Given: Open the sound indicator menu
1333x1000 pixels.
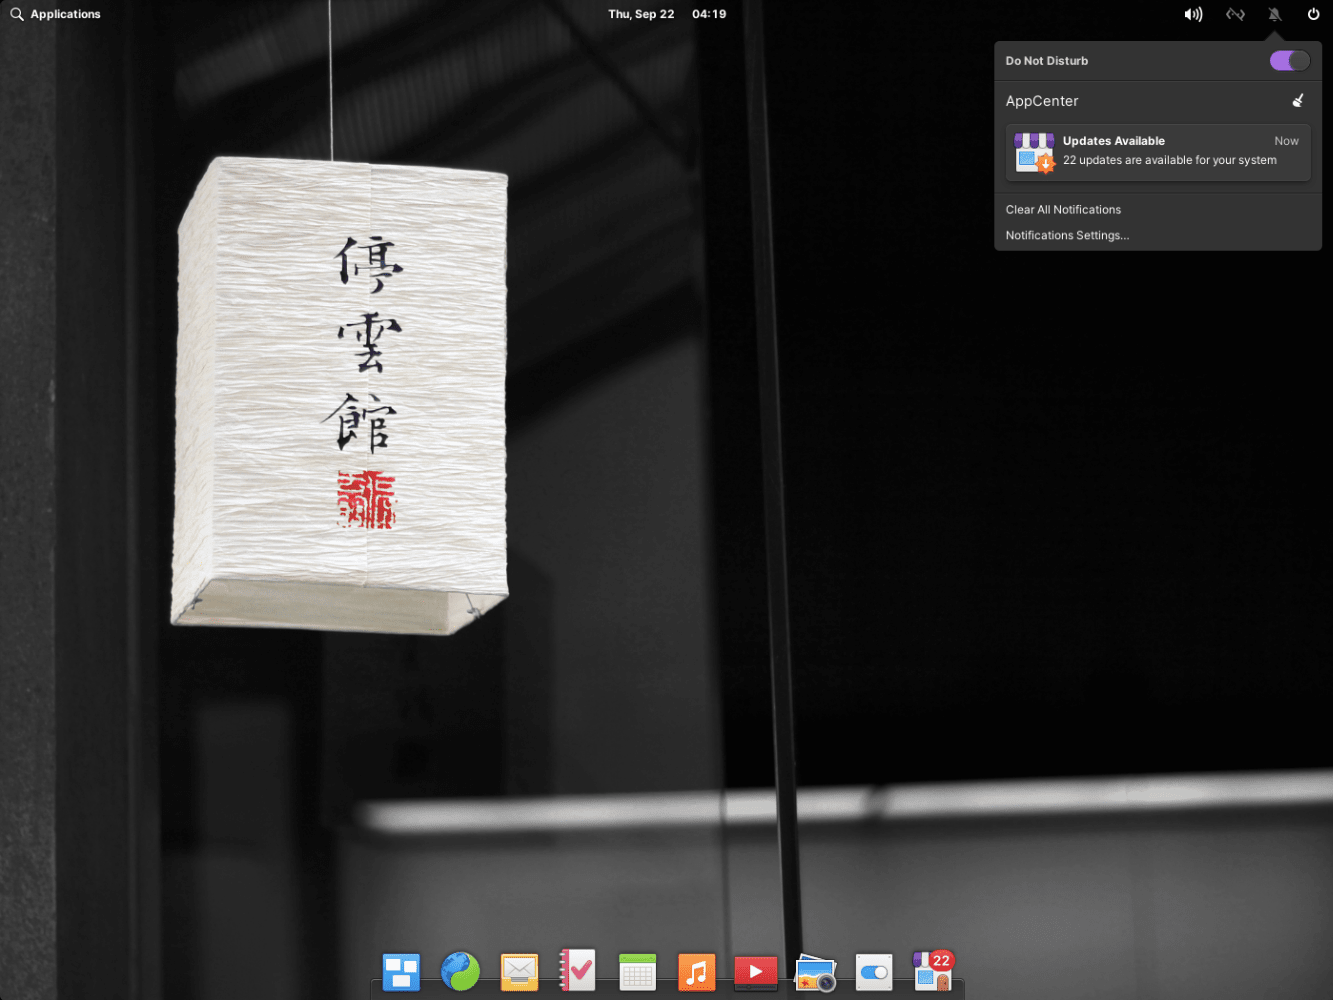Looking at the screenshot, I should click(1193, 13).
